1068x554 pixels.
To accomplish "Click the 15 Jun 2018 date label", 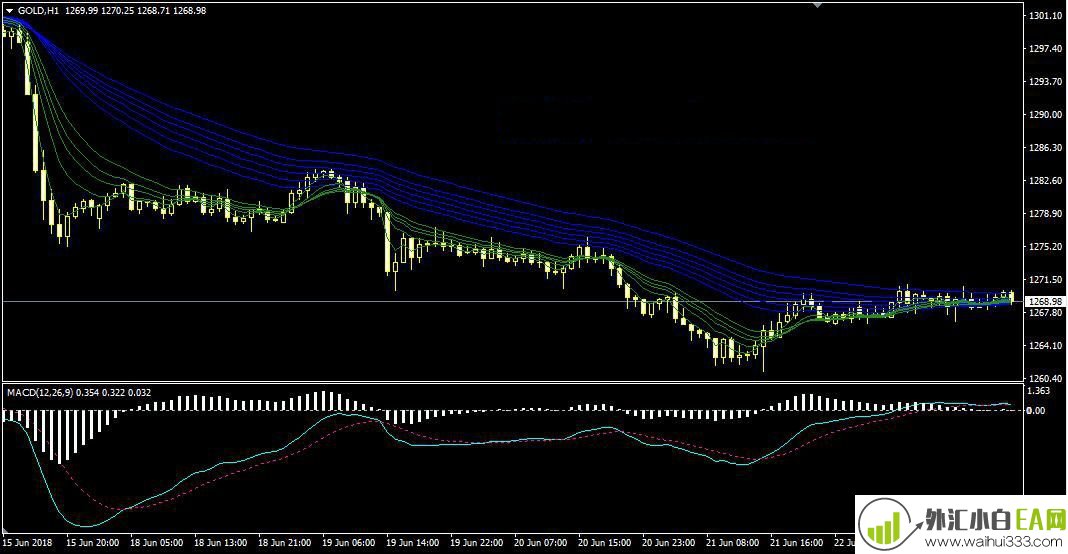I will [27, 542].
